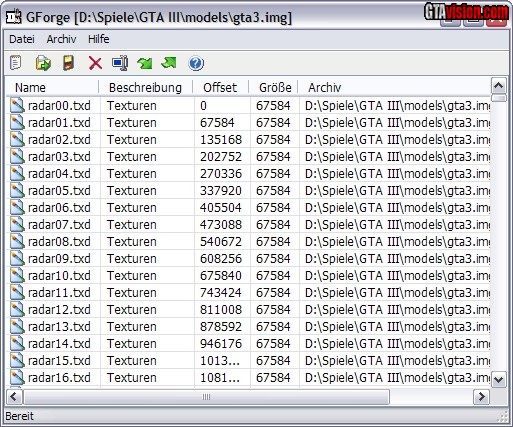513x427 pixels.
Task: Delete selected entry with red X icon
Action: pyautogui.click(x=95, y=63)
